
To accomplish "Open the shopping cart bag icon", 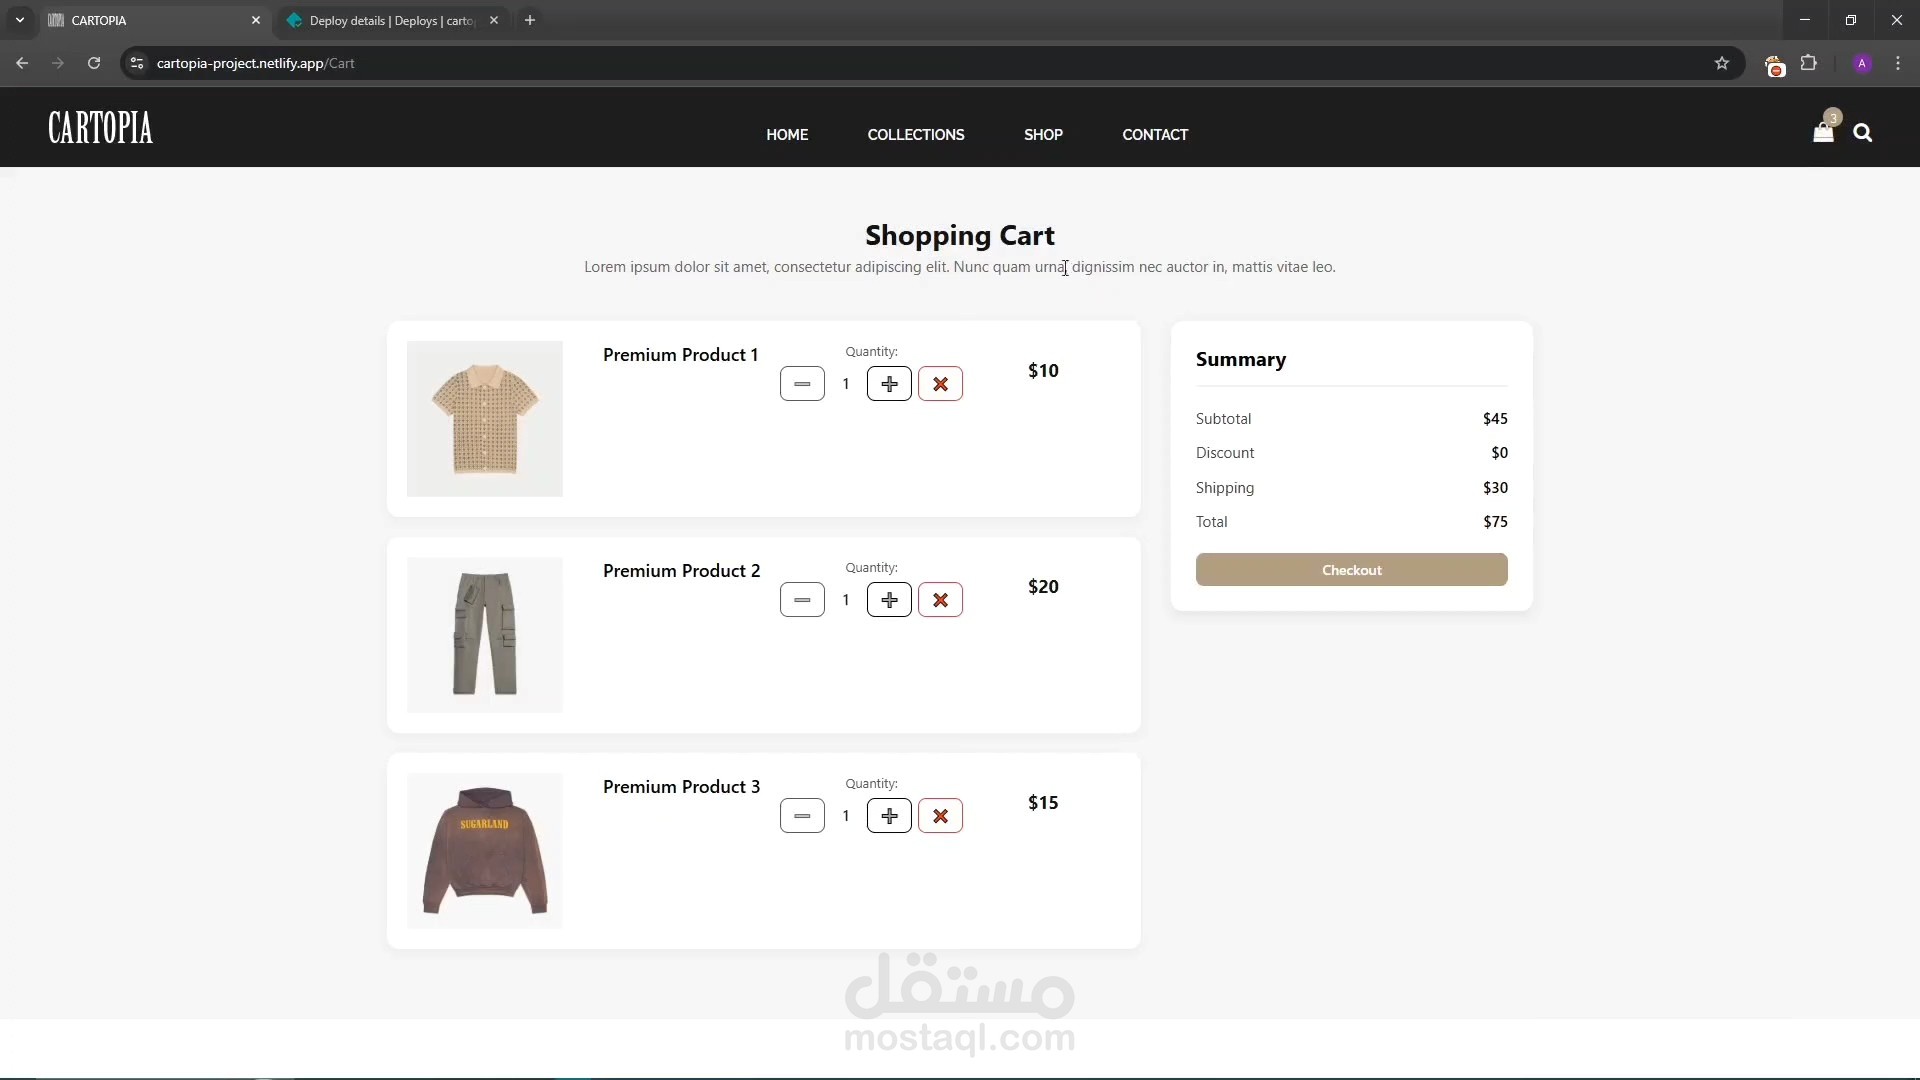I will point(1823,133).
